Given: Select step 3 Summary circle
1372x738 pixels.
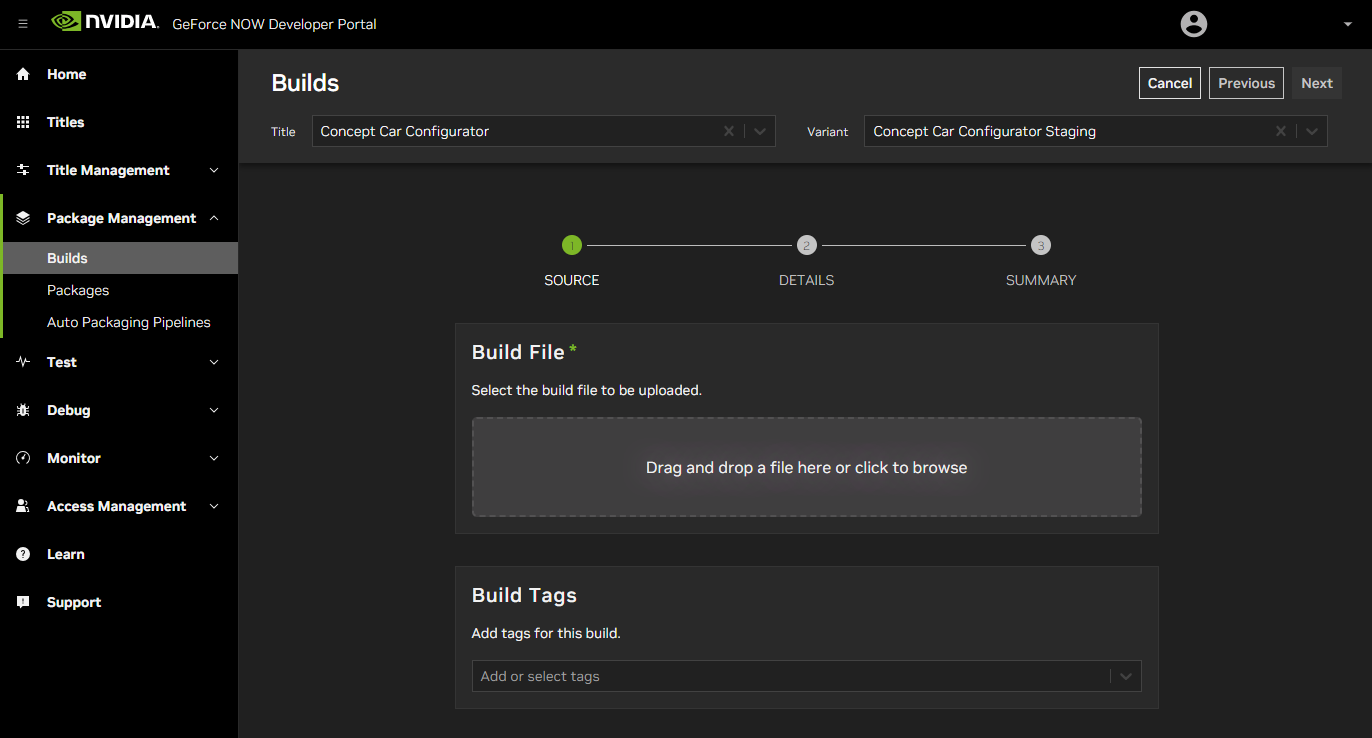Looking at the screenshot, I should click(1041, 245).
